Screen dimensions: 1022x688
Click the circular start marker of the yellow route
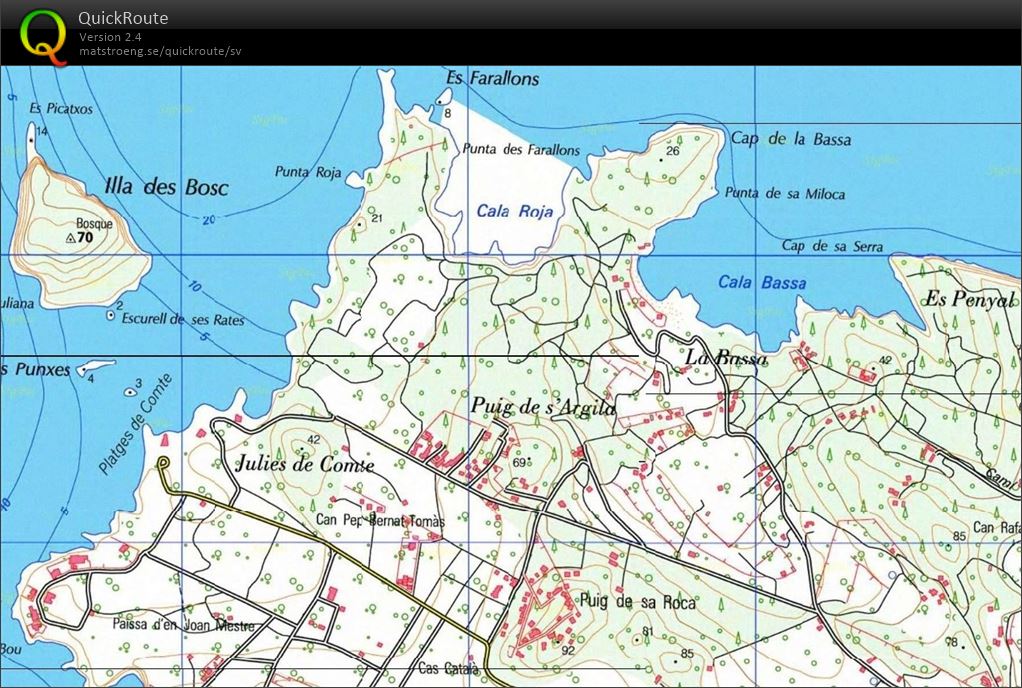click(163, 463)
